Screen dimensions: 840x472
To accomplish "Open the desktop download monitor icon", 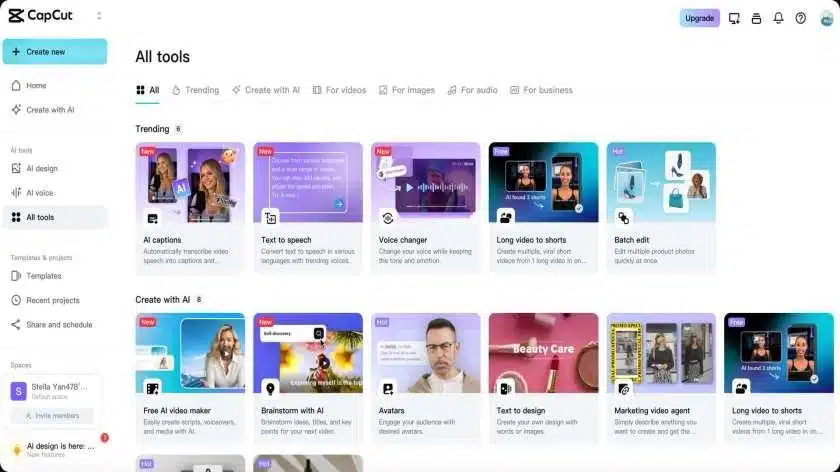I will pos(734,18).
